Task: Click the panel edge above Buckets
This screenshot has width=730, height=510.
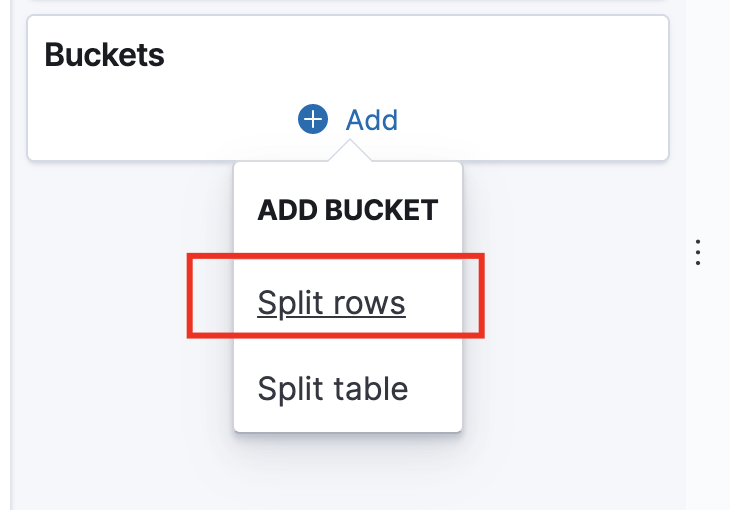Action: [347, 6]
